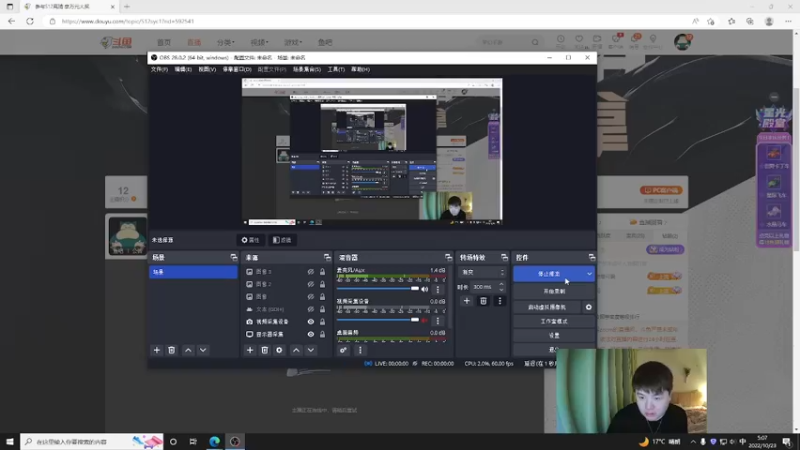Show hidden system tray icons chevron
Screen dimensions: 800x450
pos(693,442)
